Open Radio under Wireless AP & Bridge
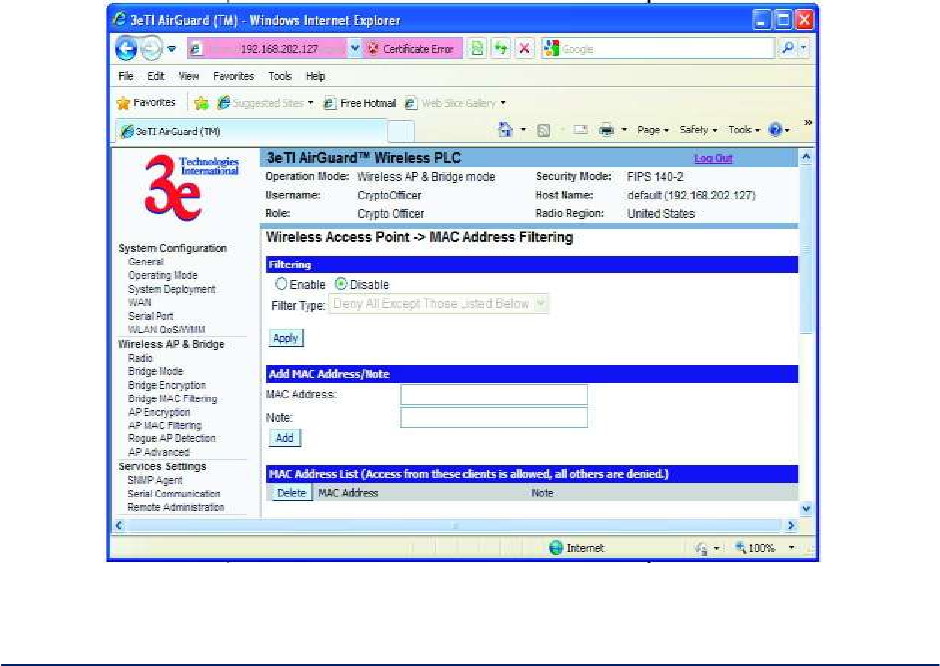This screenshot has width=940, height=666. pyautogui.click(x=140, y=358)
